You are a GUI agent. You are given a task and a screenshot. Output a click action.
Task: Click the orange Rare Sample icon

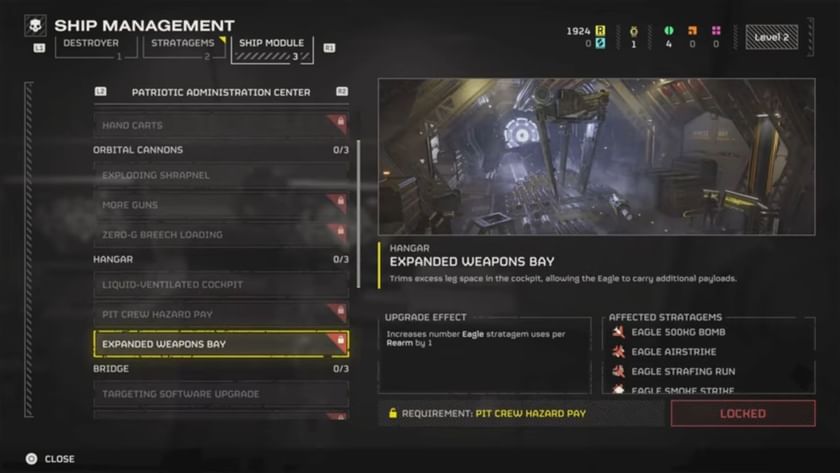point(692,31)
